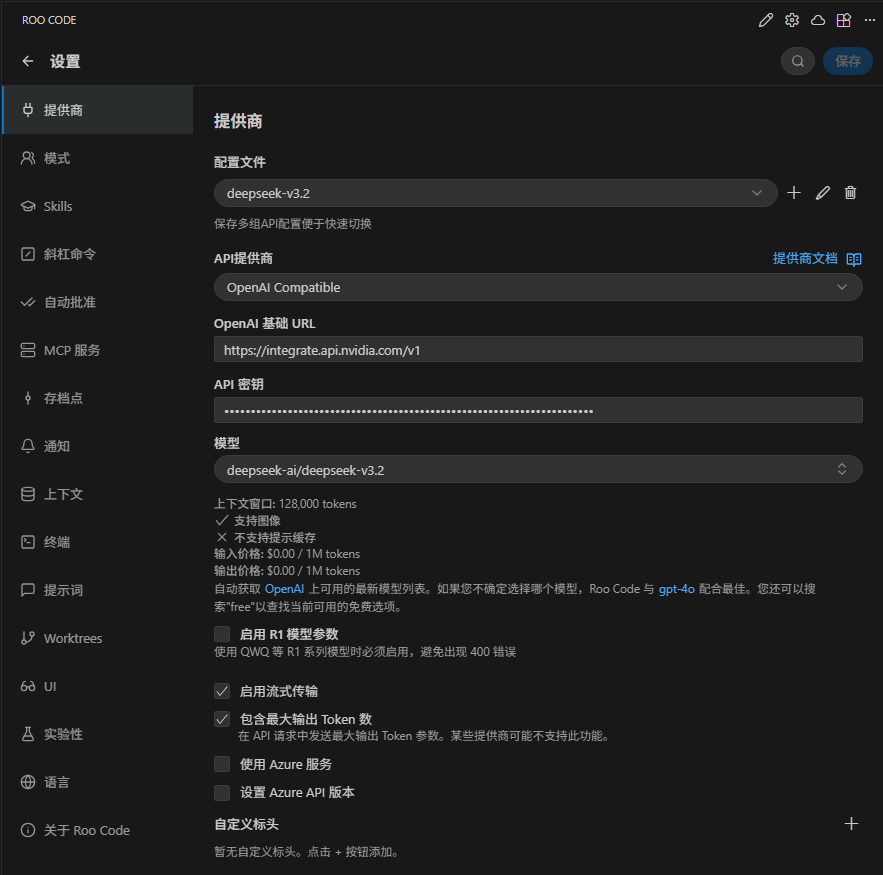The width and height of the screenshot is (883, 875).
Task: Open the deepseek-v3.2 profile dropdown
Action: (x=496, y=193)
